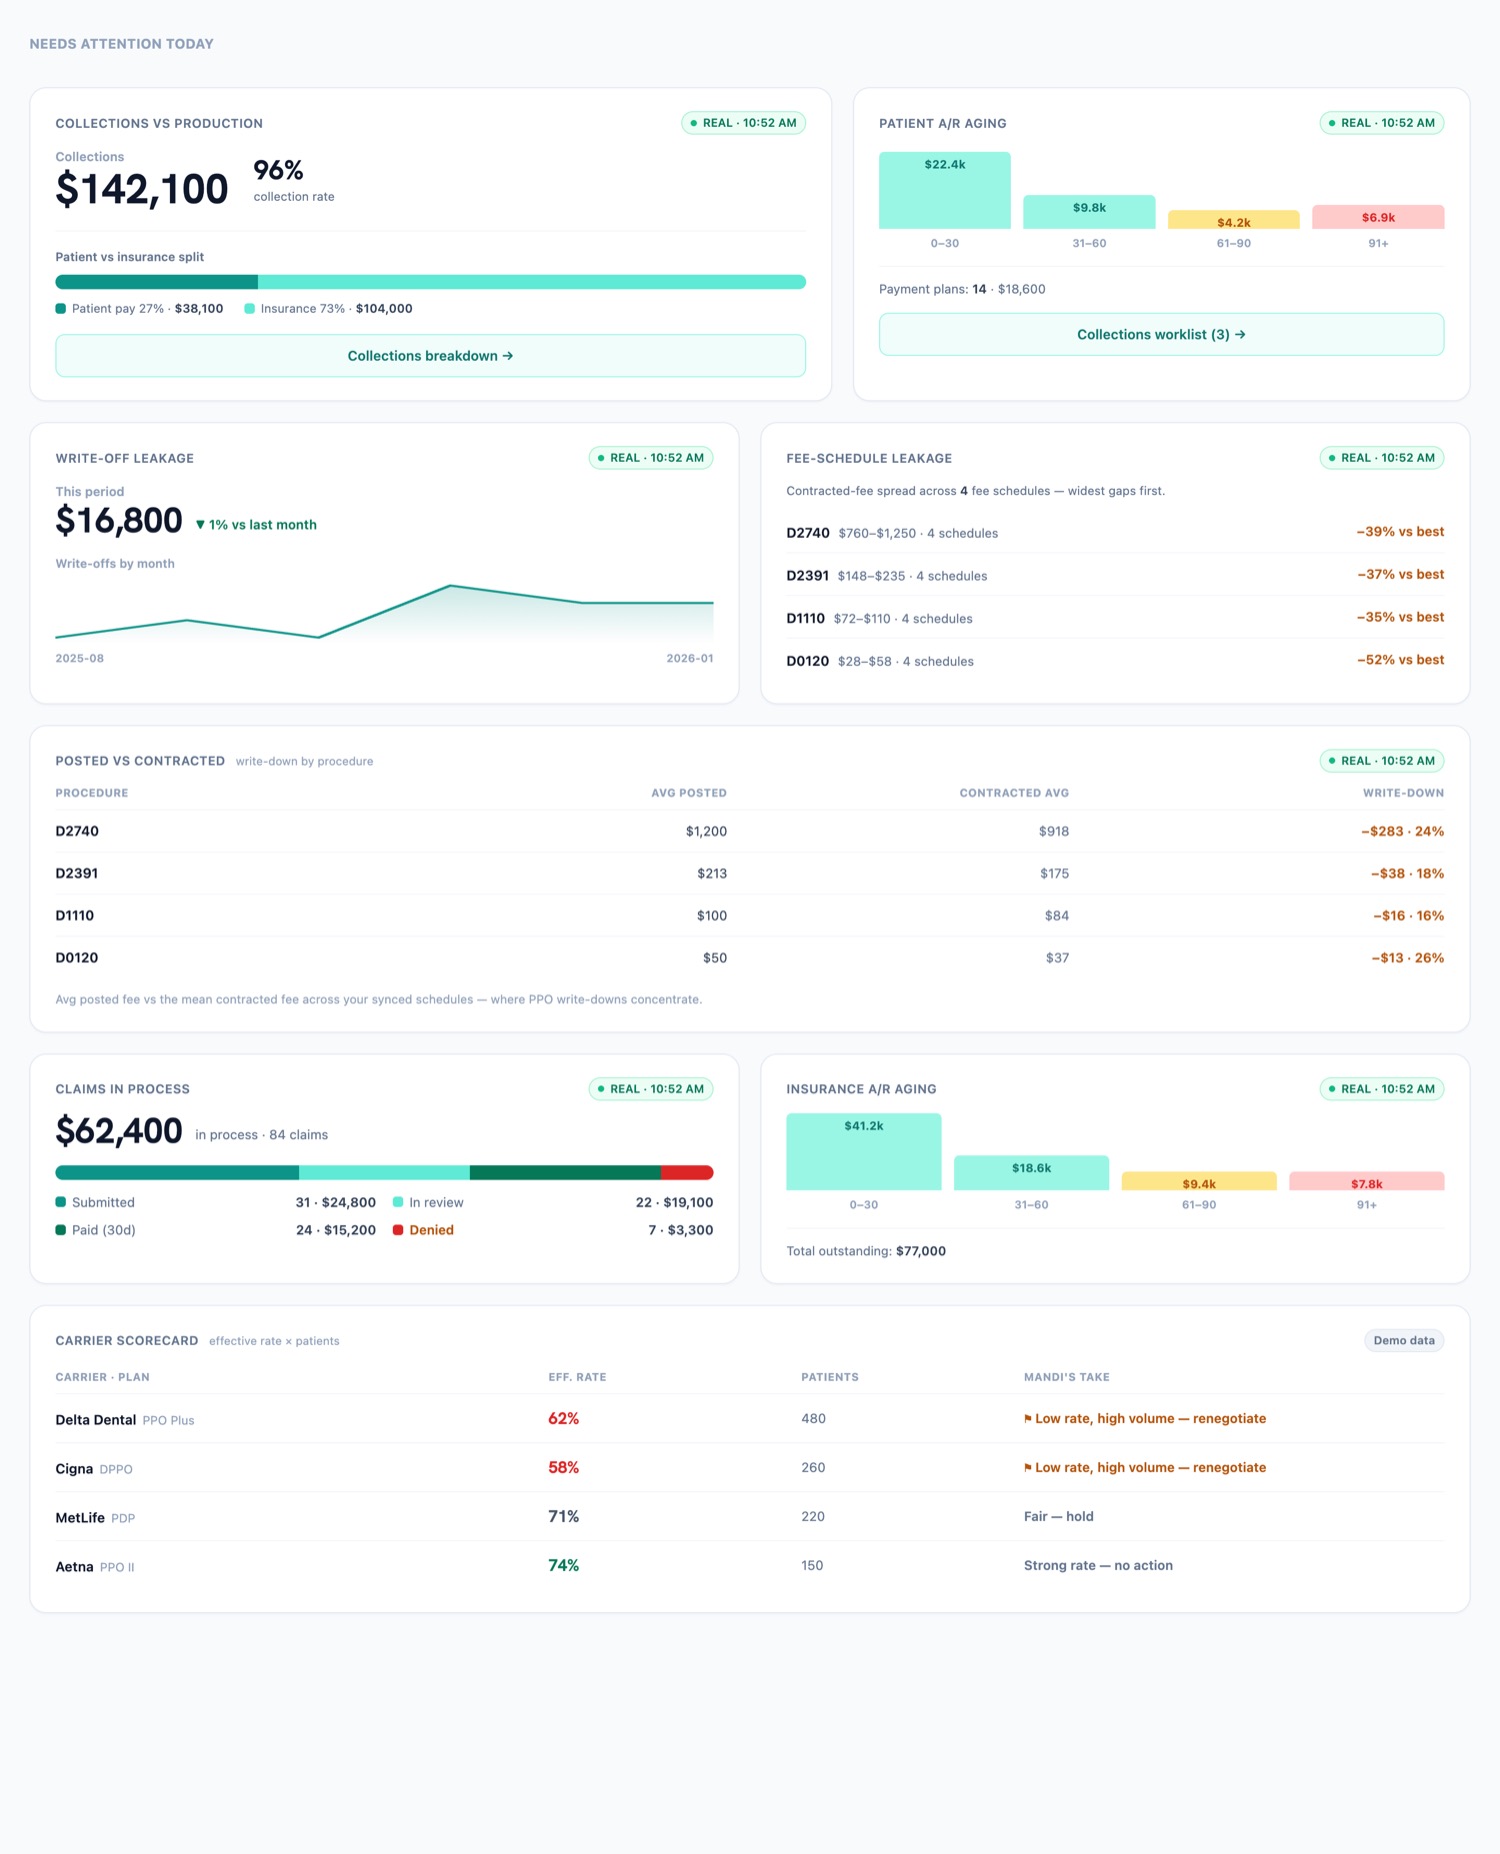The image size is (1500, 1854).
Task: Click the Fair — hold text
Action: pyautogui.click(x=1058, y=1517)
